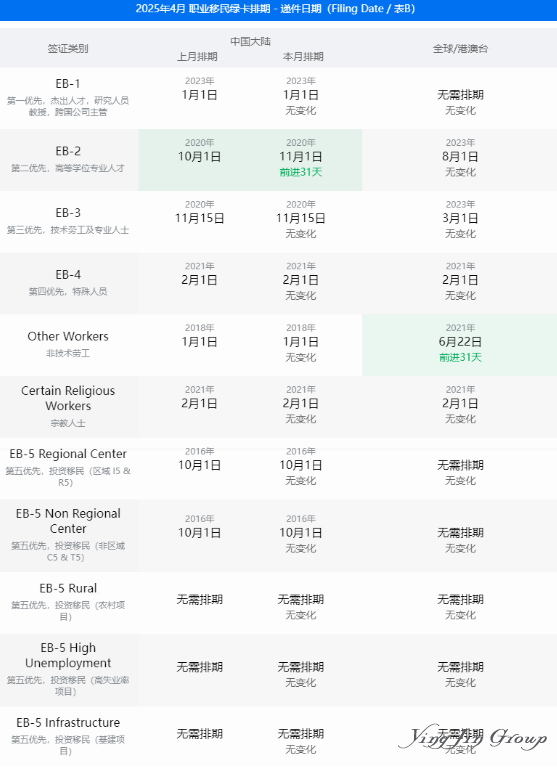Click the EB-5 Regional Center label

point(68,454)
